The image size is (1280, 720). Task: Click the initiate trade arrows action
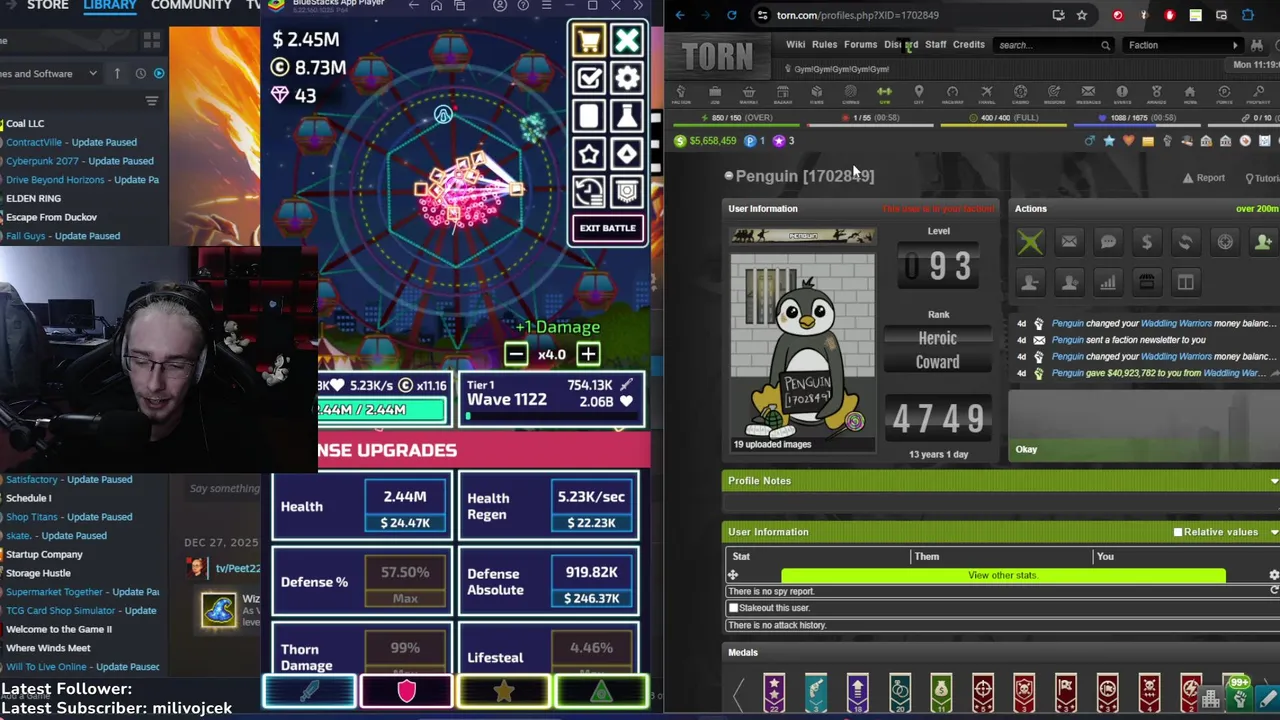click(x=1186, y=241)
